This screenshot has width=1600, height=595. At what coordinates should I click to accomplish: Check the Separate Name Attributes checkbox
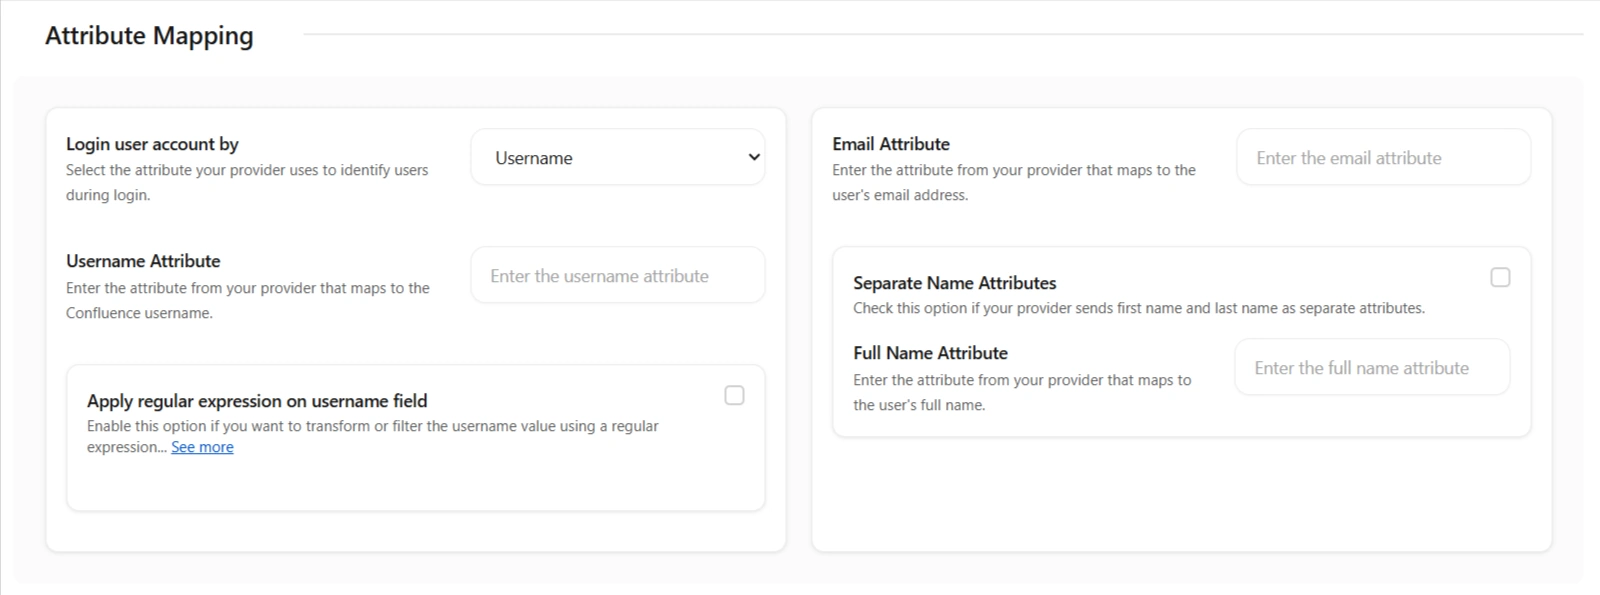pyautogui.click(x=1500, y=277)
